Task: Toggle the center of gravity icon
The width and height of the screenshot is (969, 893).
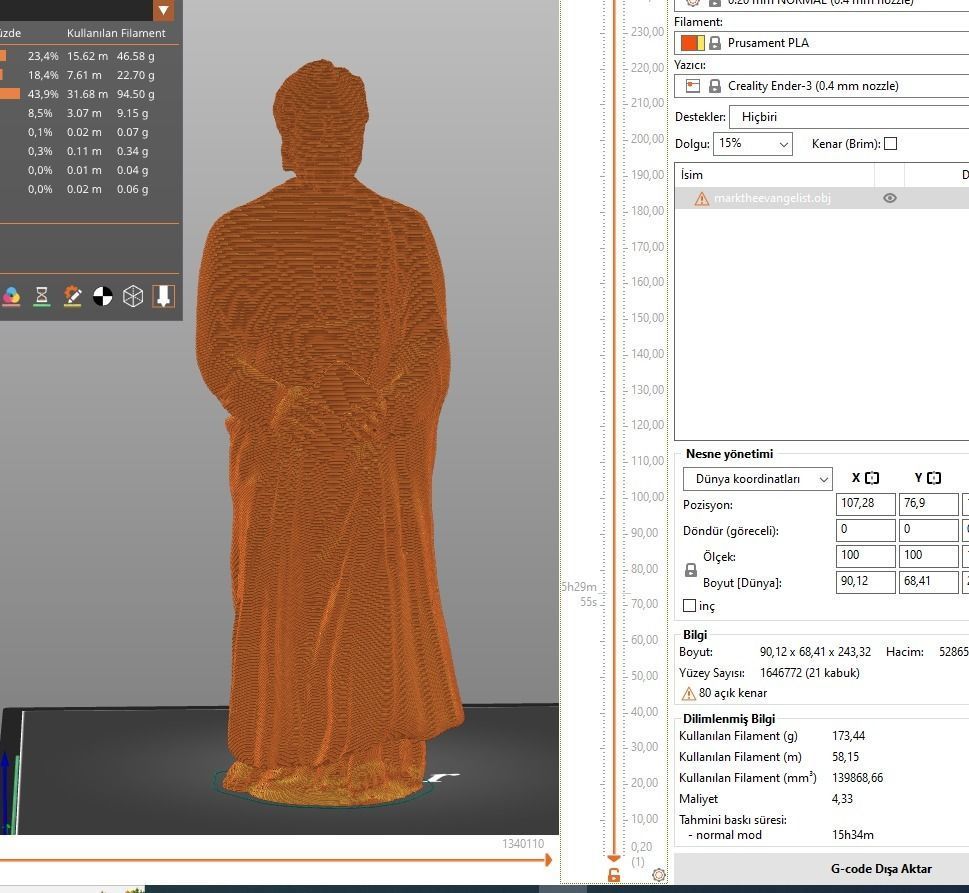Action: pyautogui.click(x=103, y=297)
